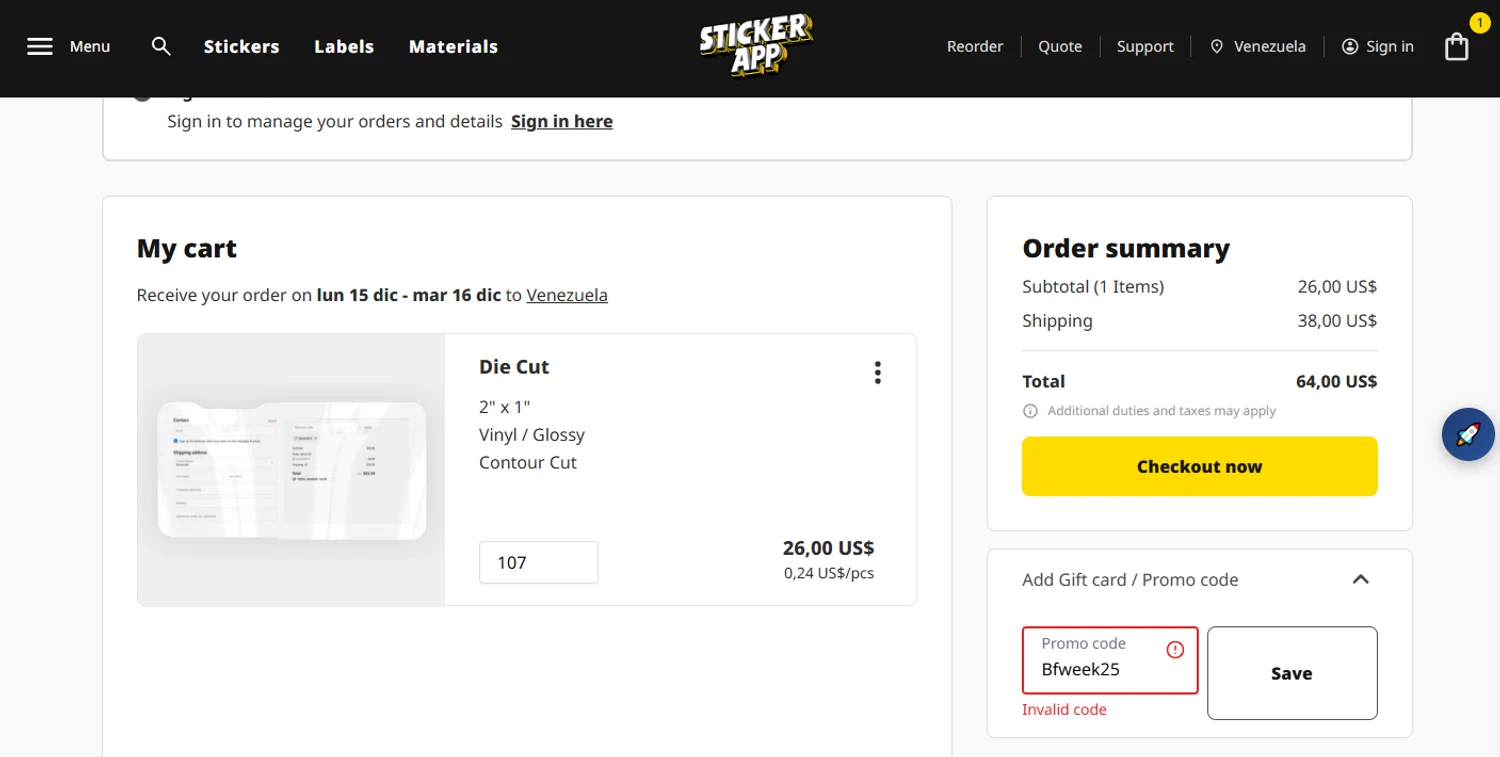This screenshot has height=757, width=1500.
Task: Open the Materials menu
Action: 453,47
